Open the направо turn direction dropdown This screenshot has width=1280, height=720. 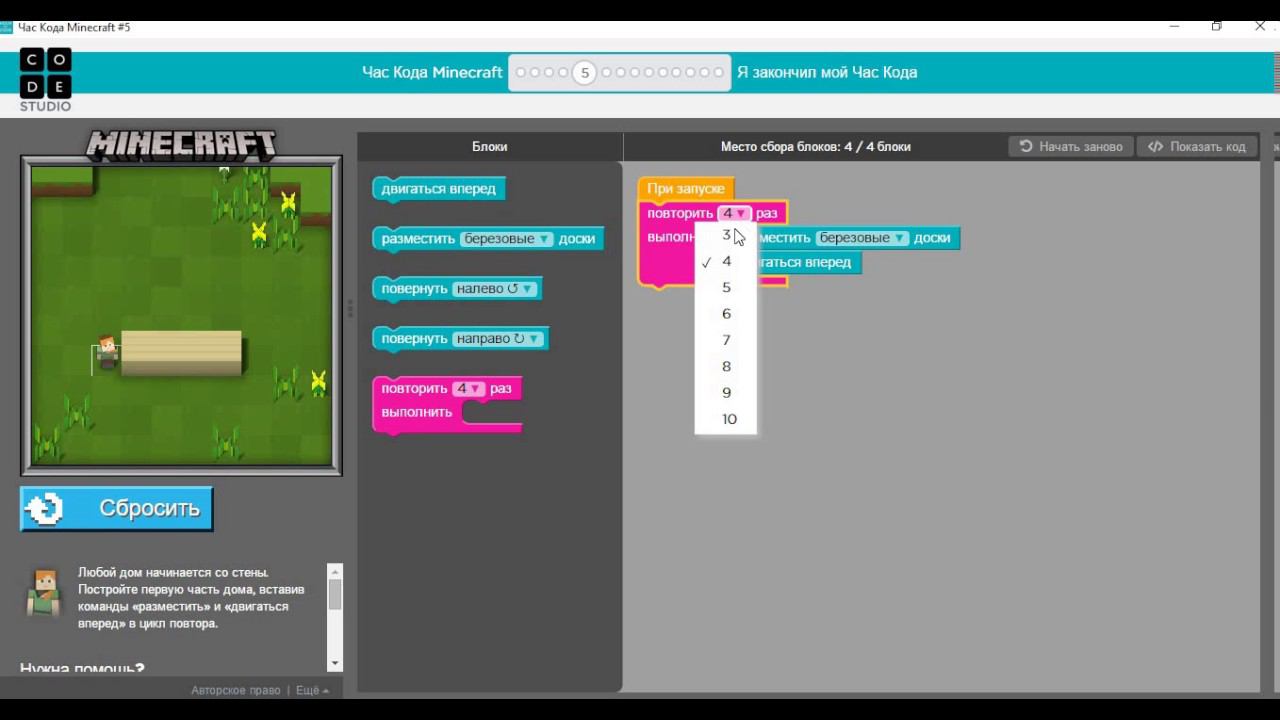pyautogui.click(x=498, y=339)
